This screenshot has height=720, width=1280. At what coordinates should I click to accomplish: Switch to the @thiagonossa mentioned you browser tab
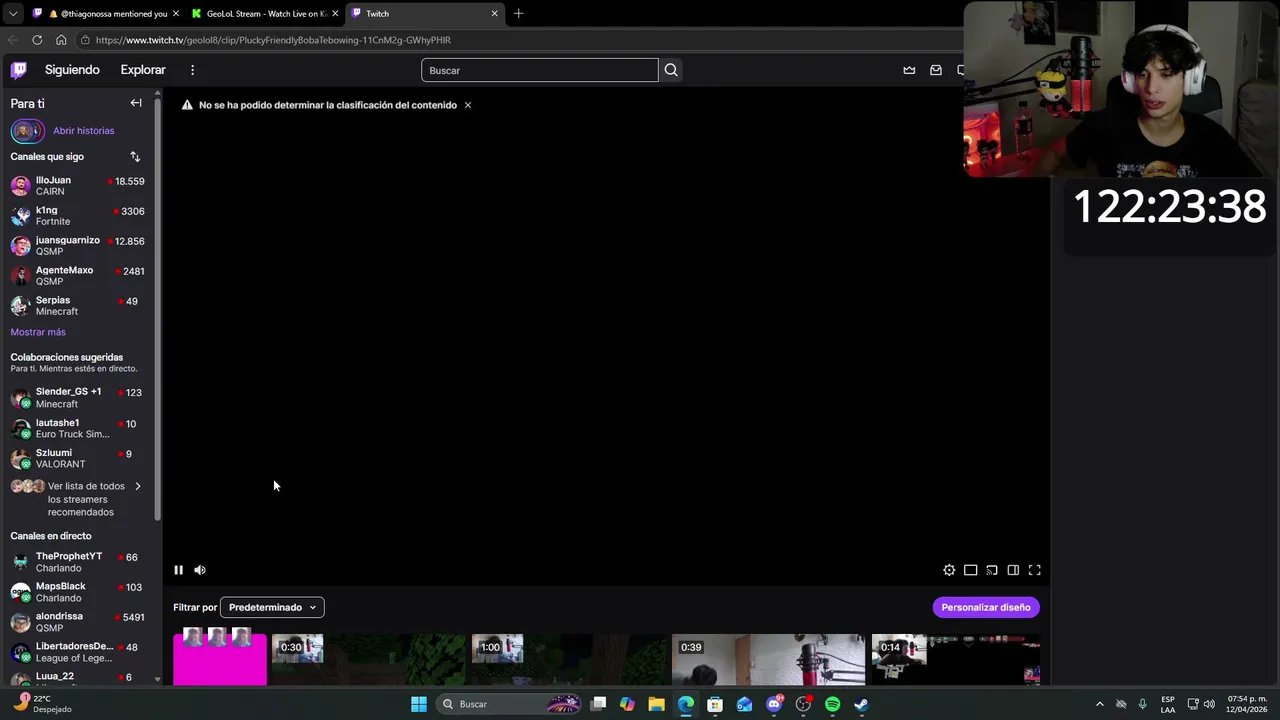[x=105, y=14]
